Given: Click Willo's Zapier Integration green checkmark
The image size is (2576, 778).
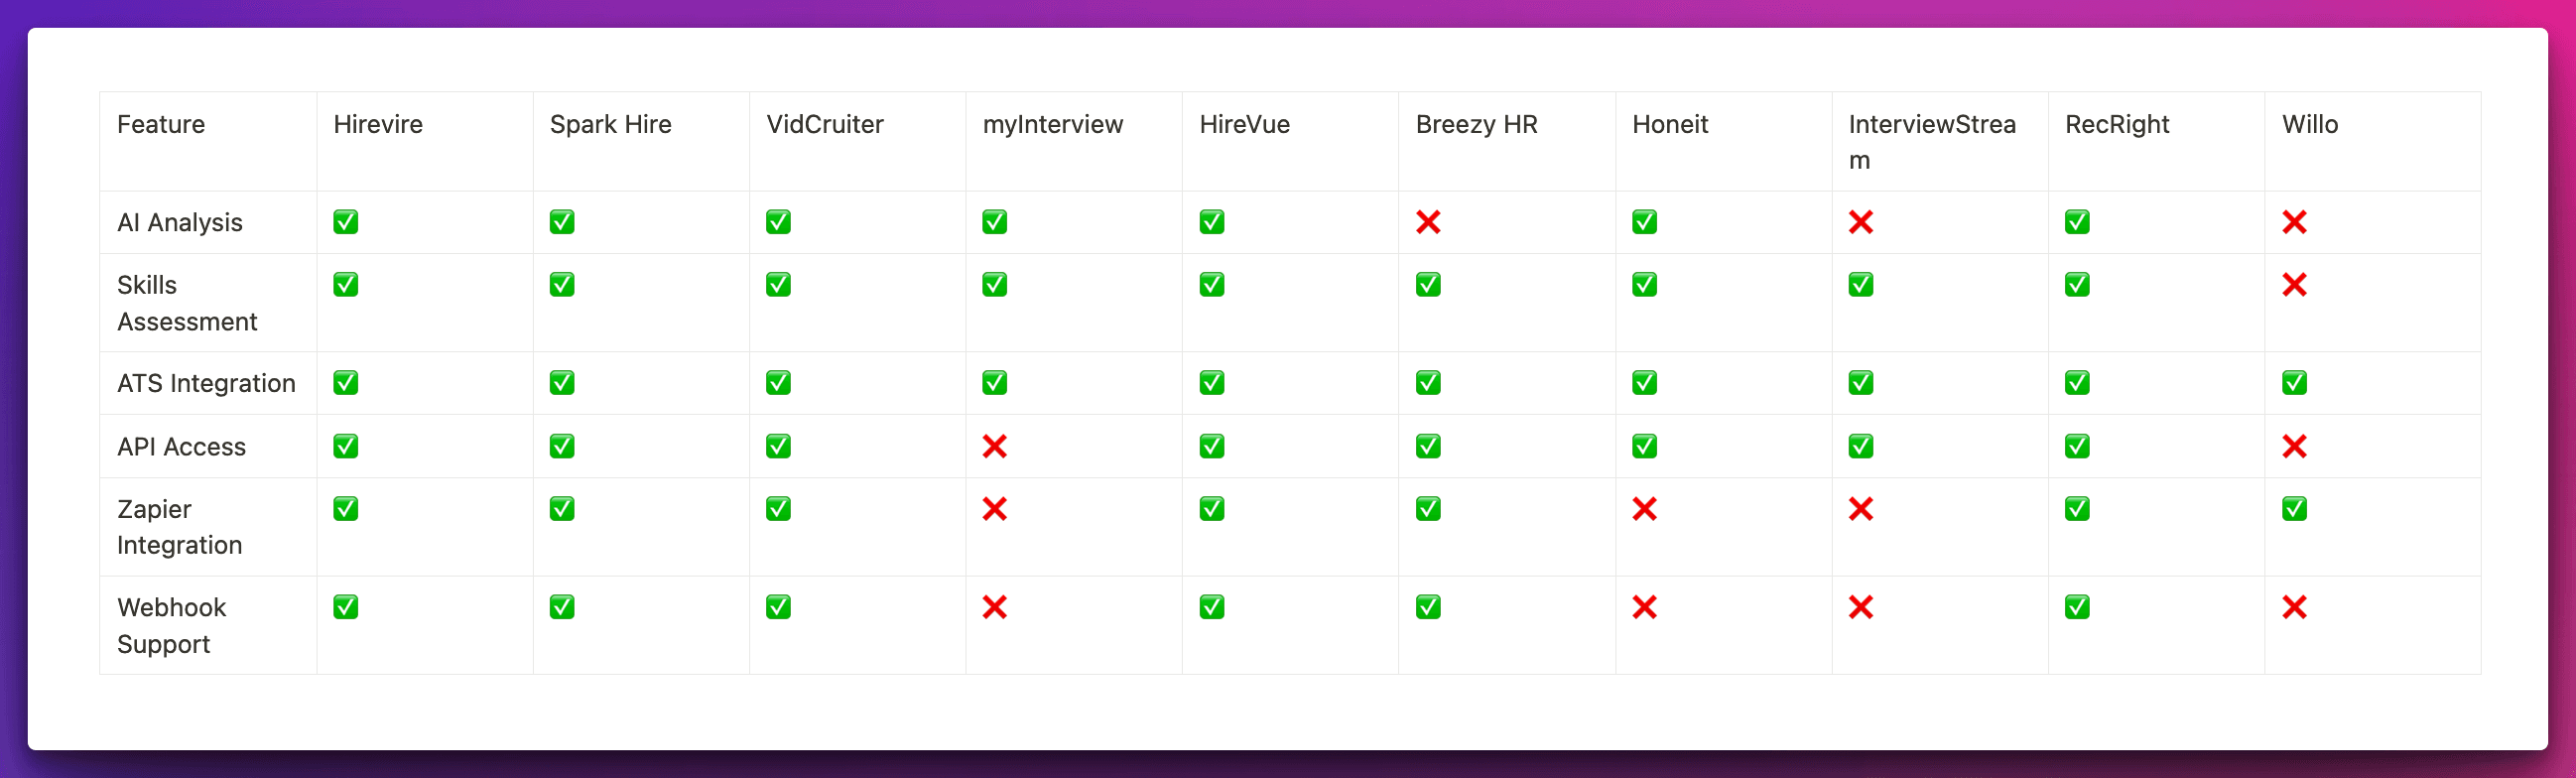Looking at the screenshot, I should click(x=2294, y=509).
